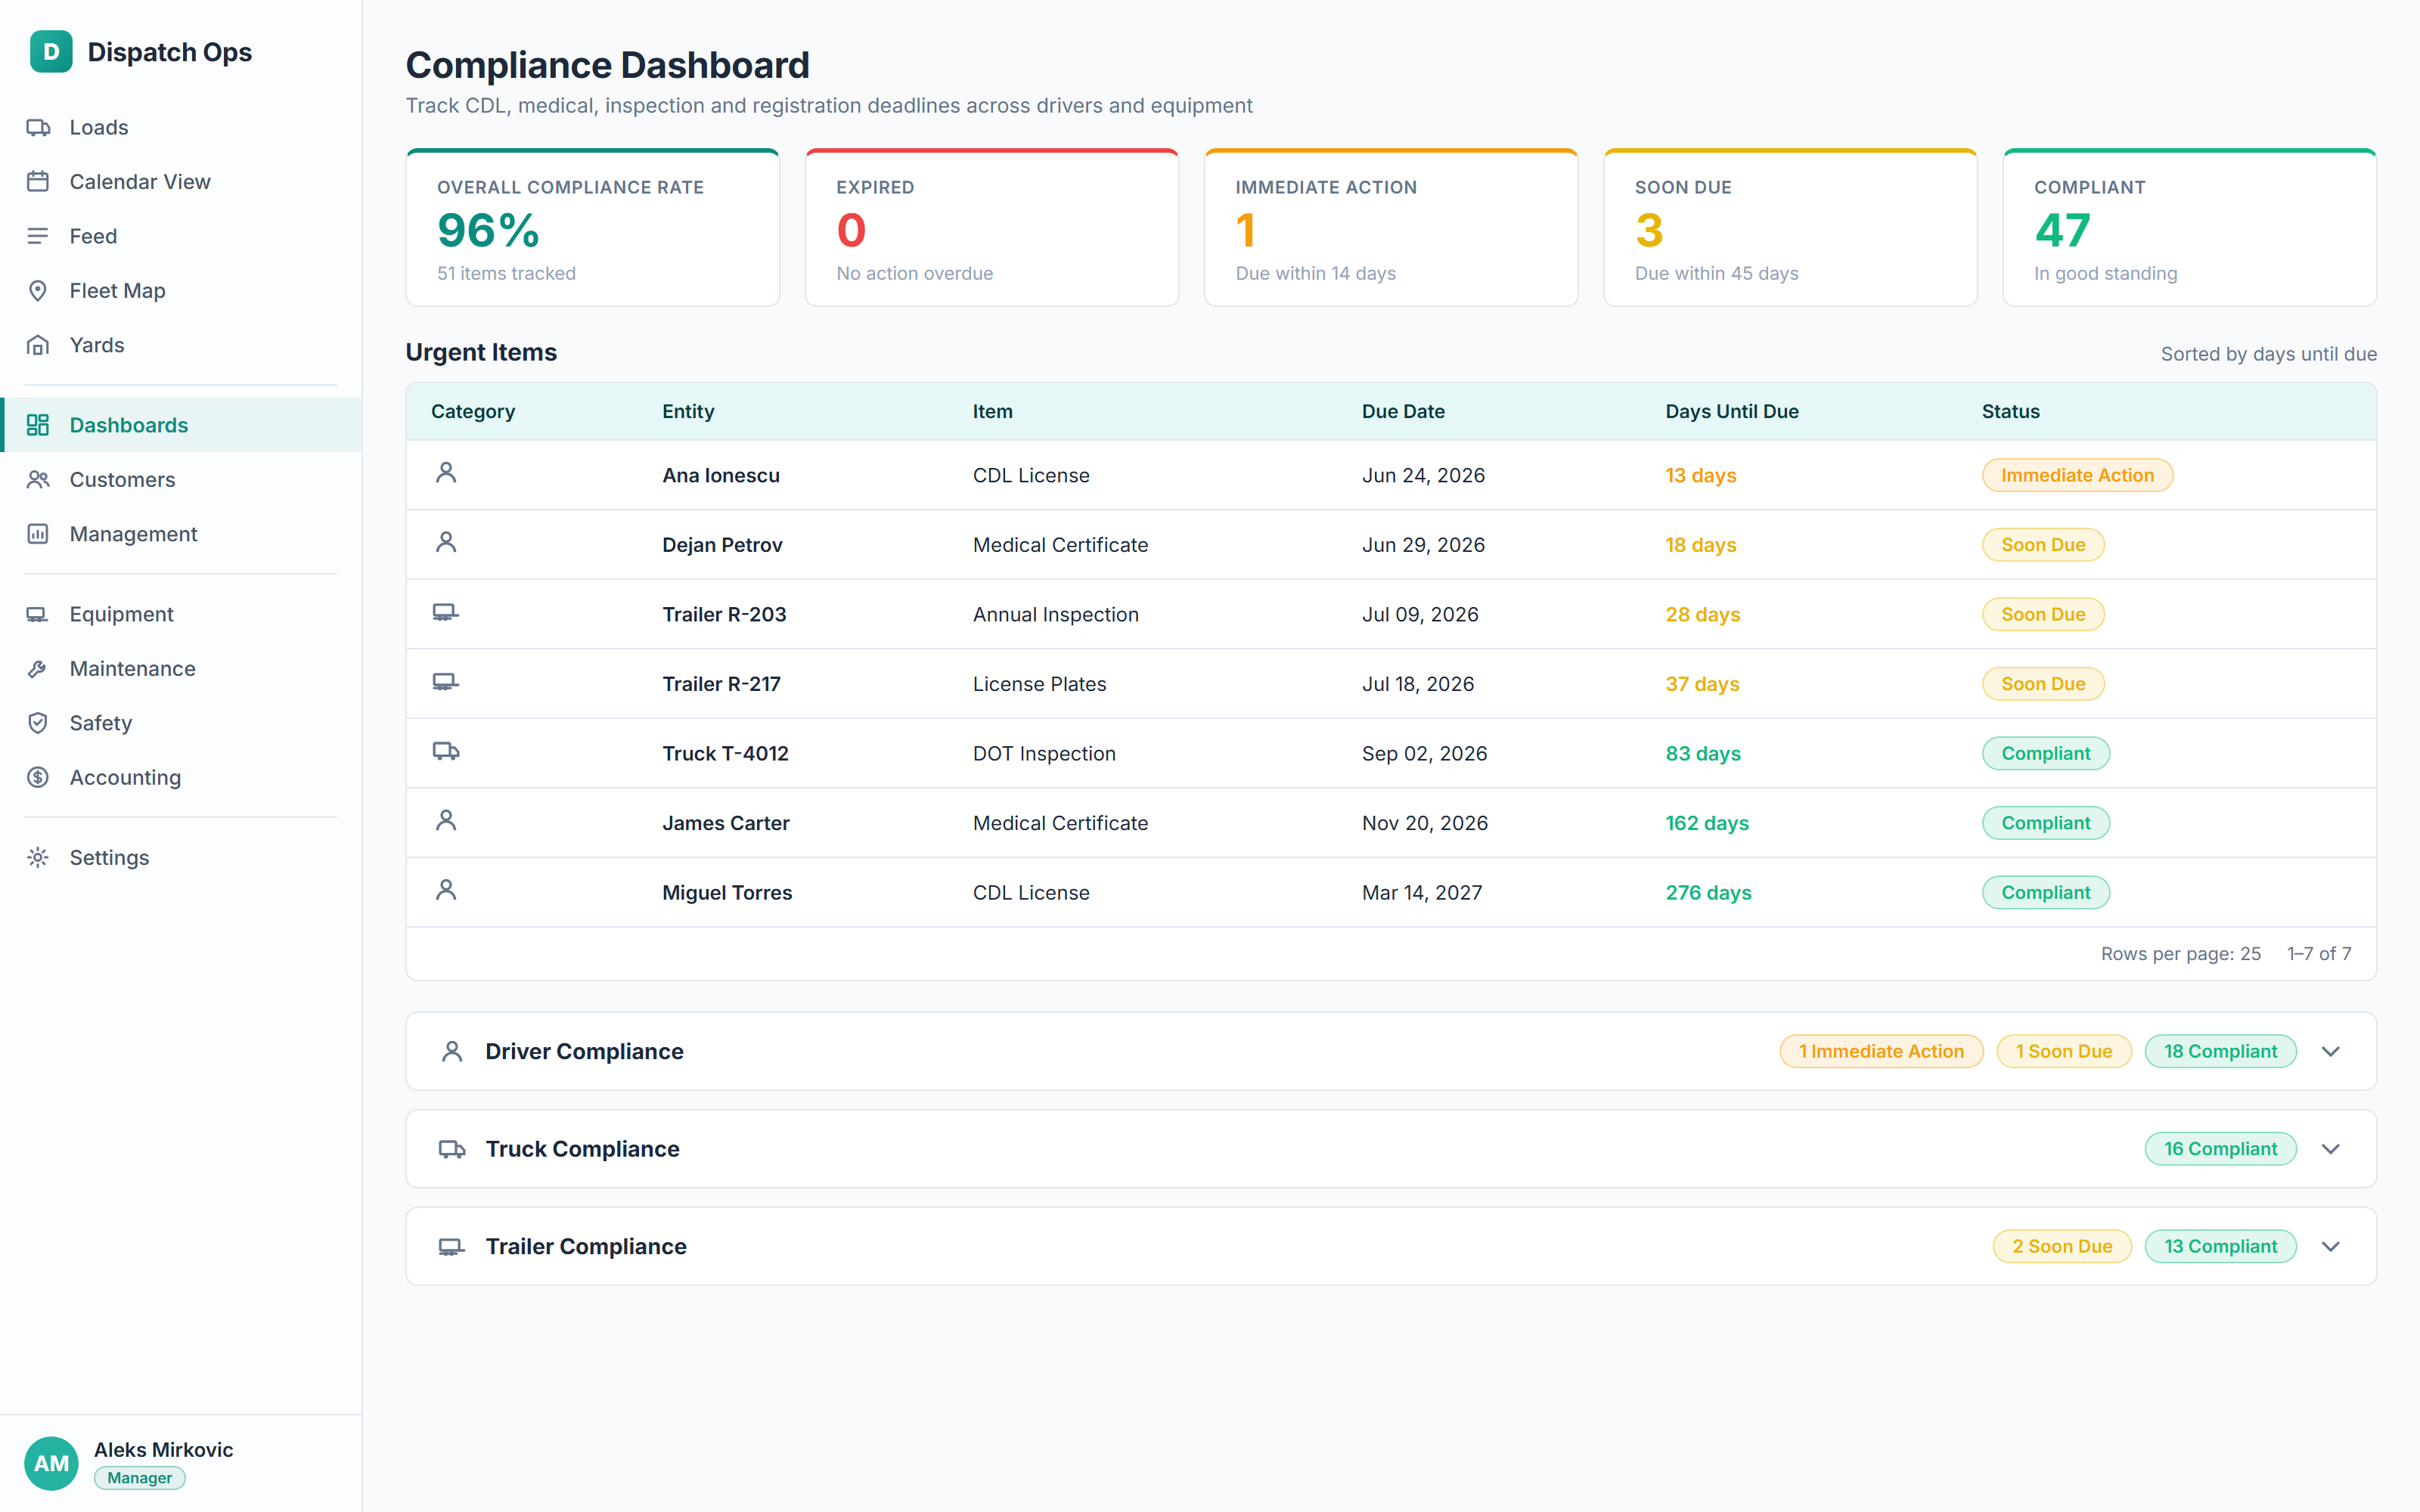Click the Dashboards grid icon
Image resolution: width=2420 pixels, height=1512 pixels.
pyautogui.click(x=38, y=425)
